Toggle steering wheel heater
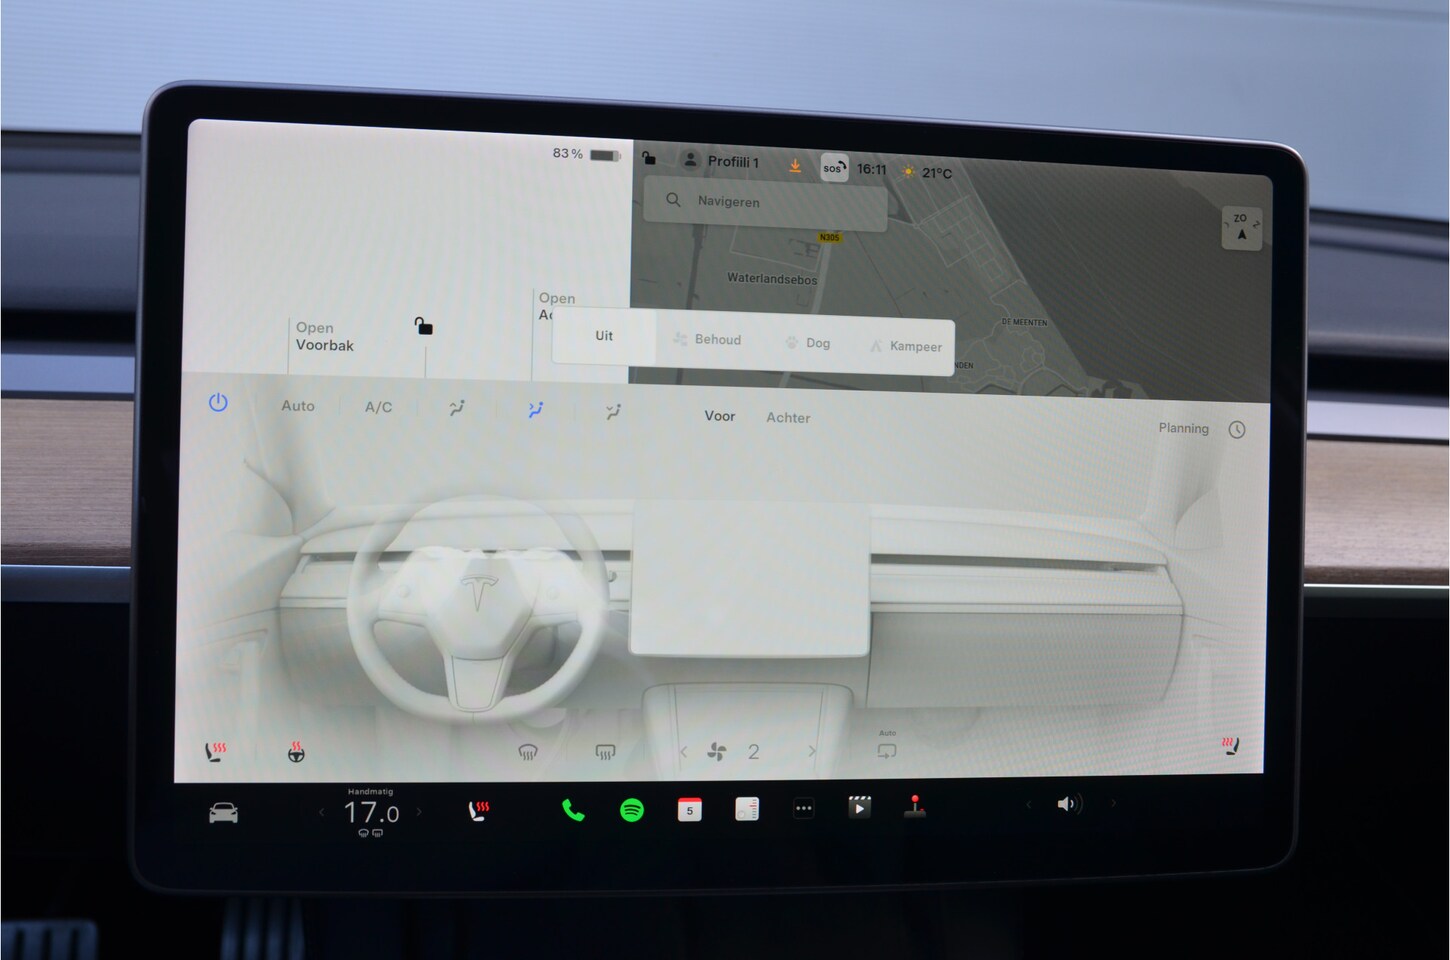Screen dimensions: 1450x960 coord(297,753)
